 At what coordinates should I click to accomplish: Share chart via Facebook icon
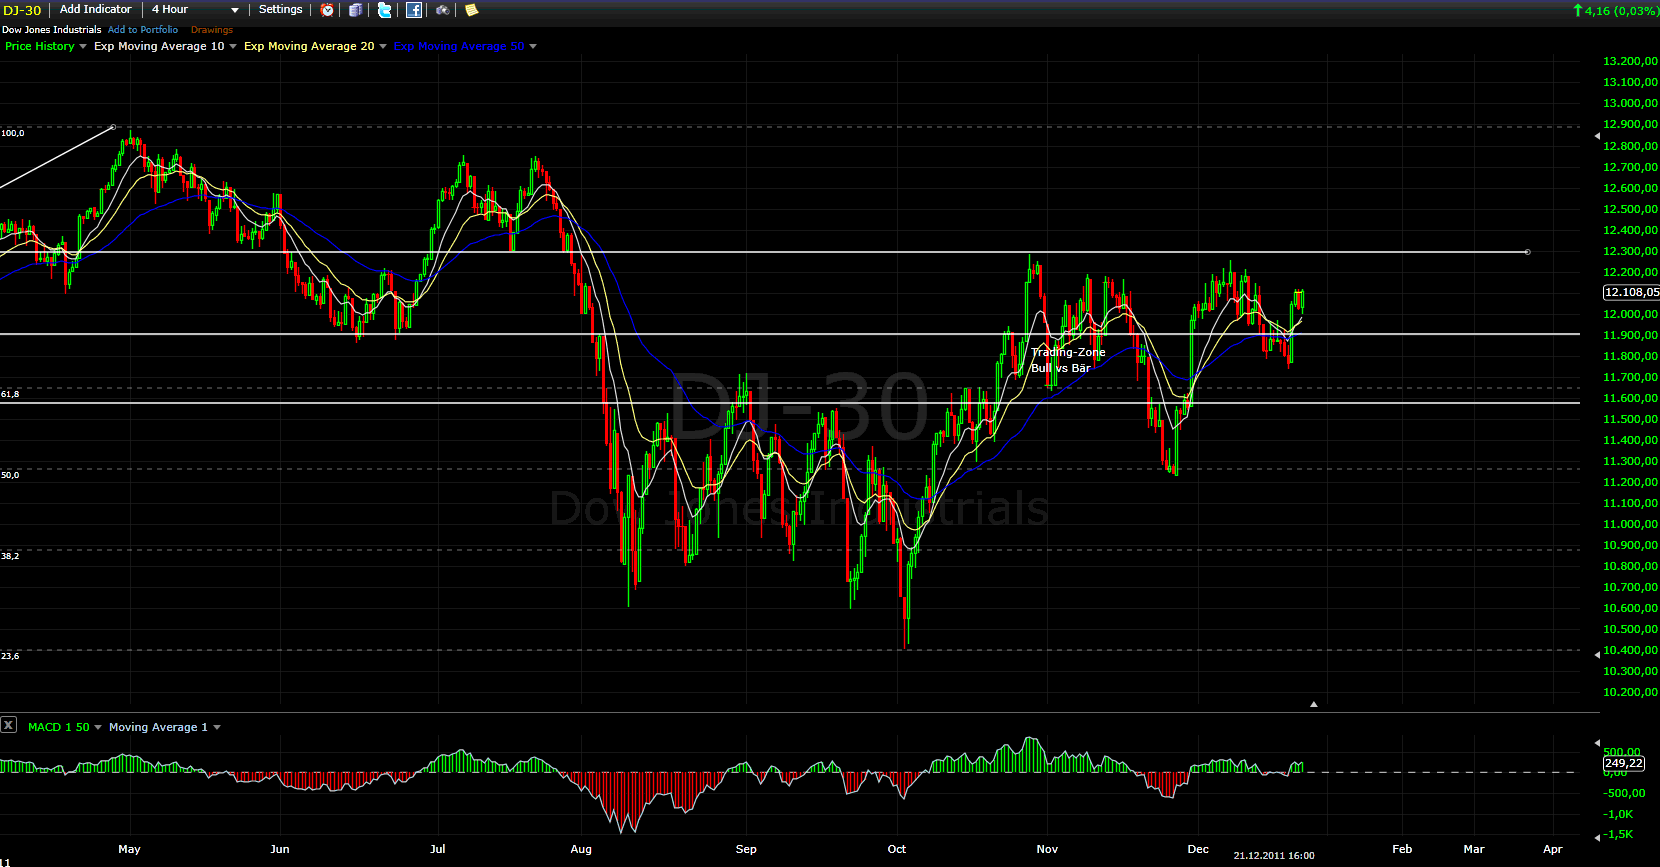(413, 10)
